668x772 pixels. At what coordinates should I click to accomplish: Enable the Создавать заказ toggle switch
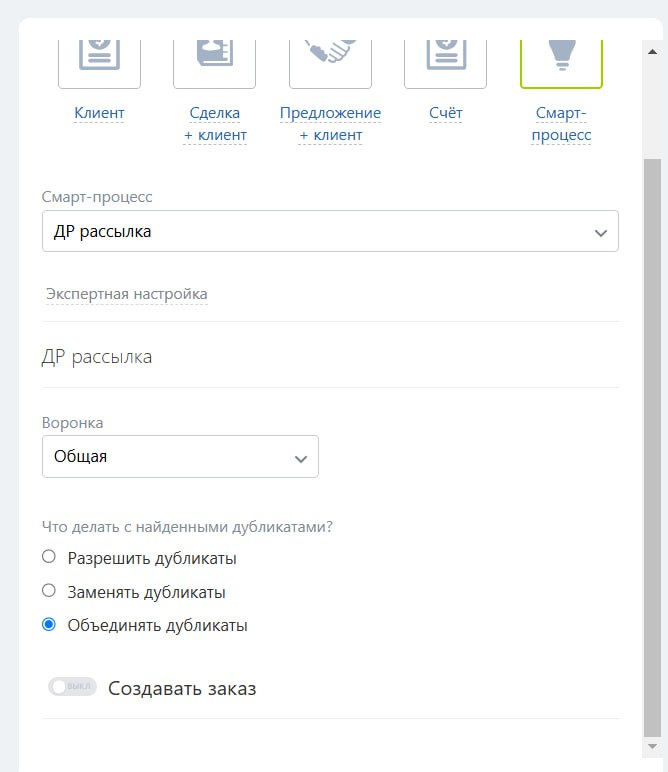72,687
